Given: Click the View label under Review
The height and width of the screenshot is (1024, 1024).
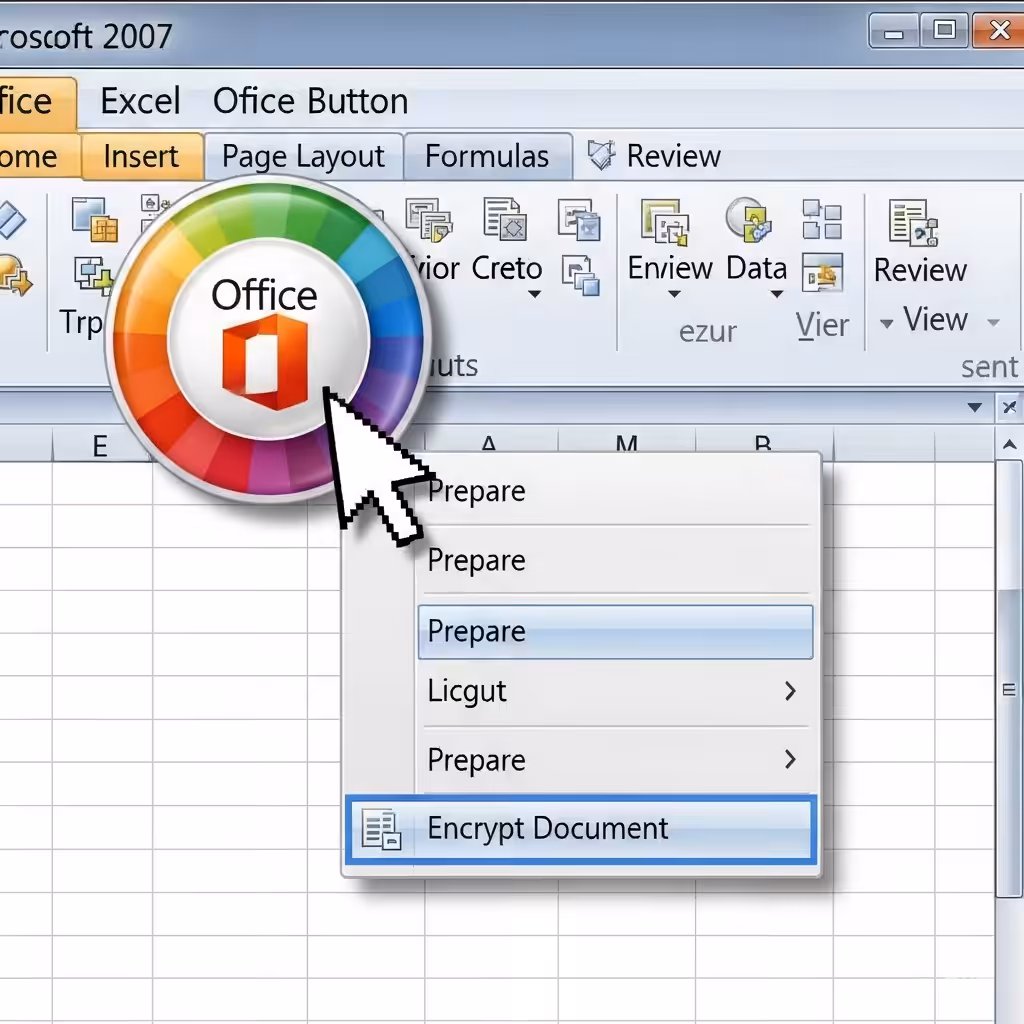Looking at the screenshot, I should (936, 319).
